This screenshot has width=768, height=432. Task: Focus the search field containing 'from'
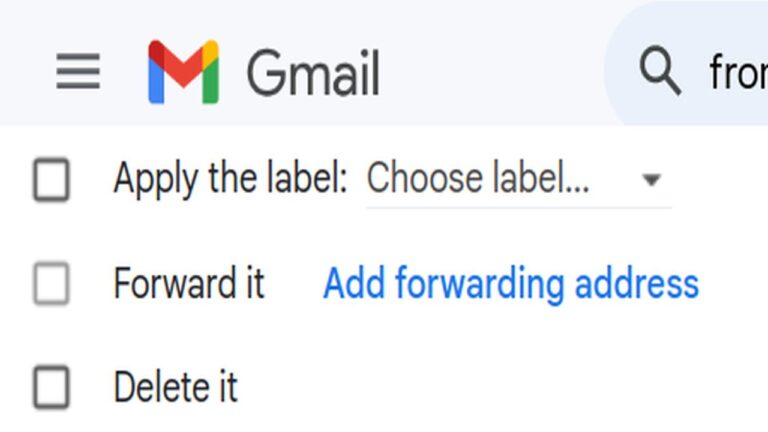pos(739,72)
